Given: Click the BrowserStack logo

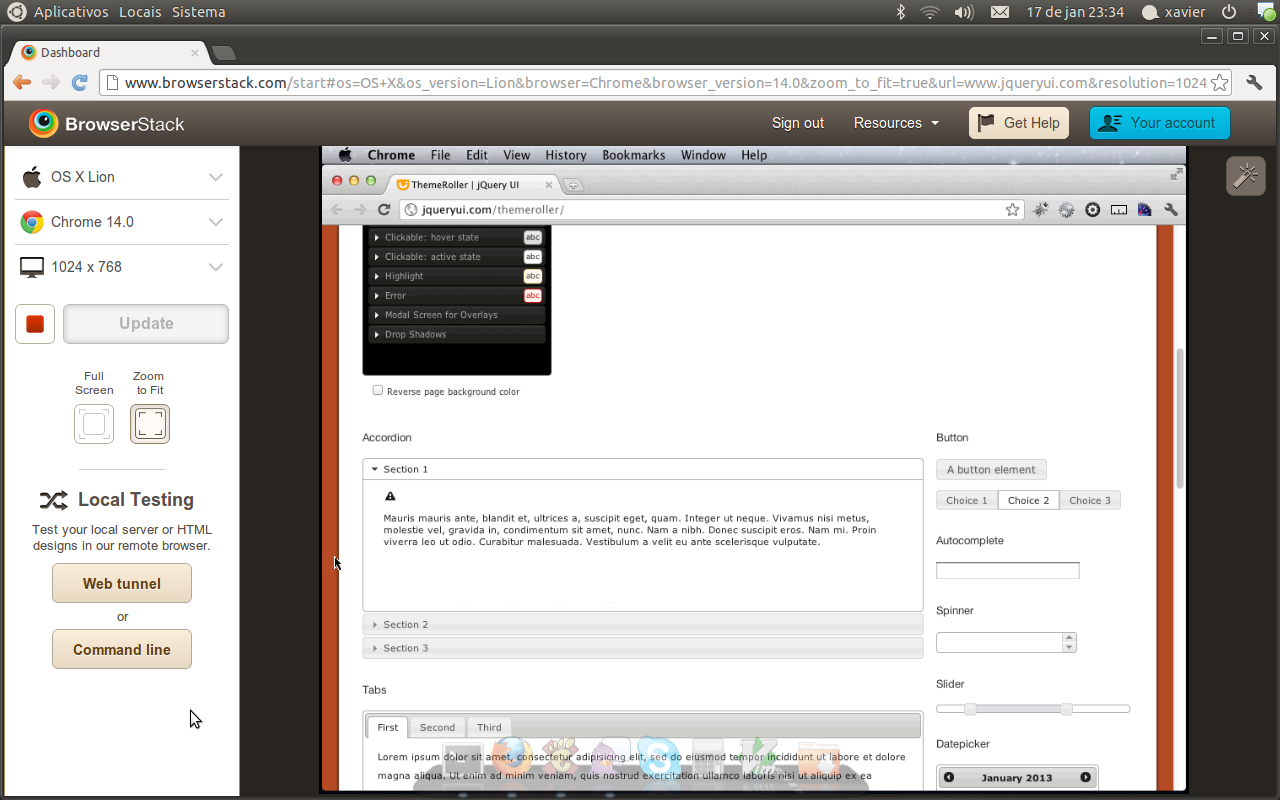Looking at the screenshot, I should [x=107, y=123].
